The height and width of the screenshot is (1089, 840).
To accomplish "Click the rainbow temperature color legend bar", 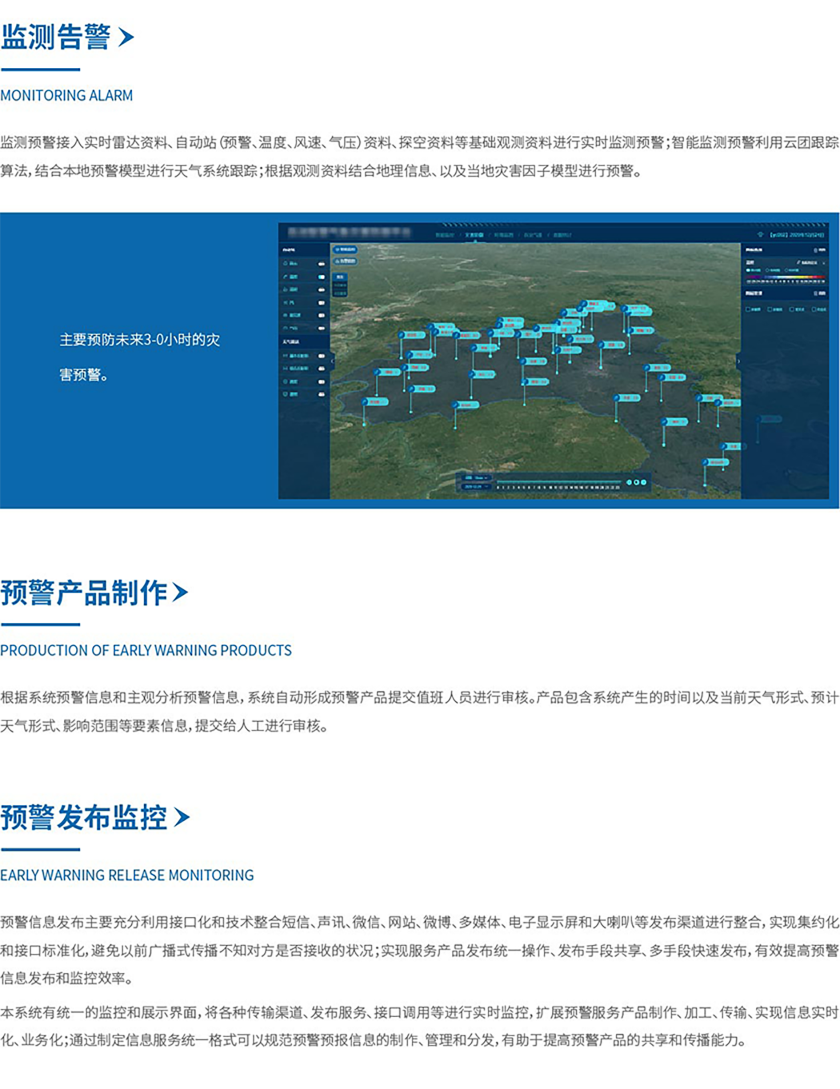I will click(x=786, y=279).
